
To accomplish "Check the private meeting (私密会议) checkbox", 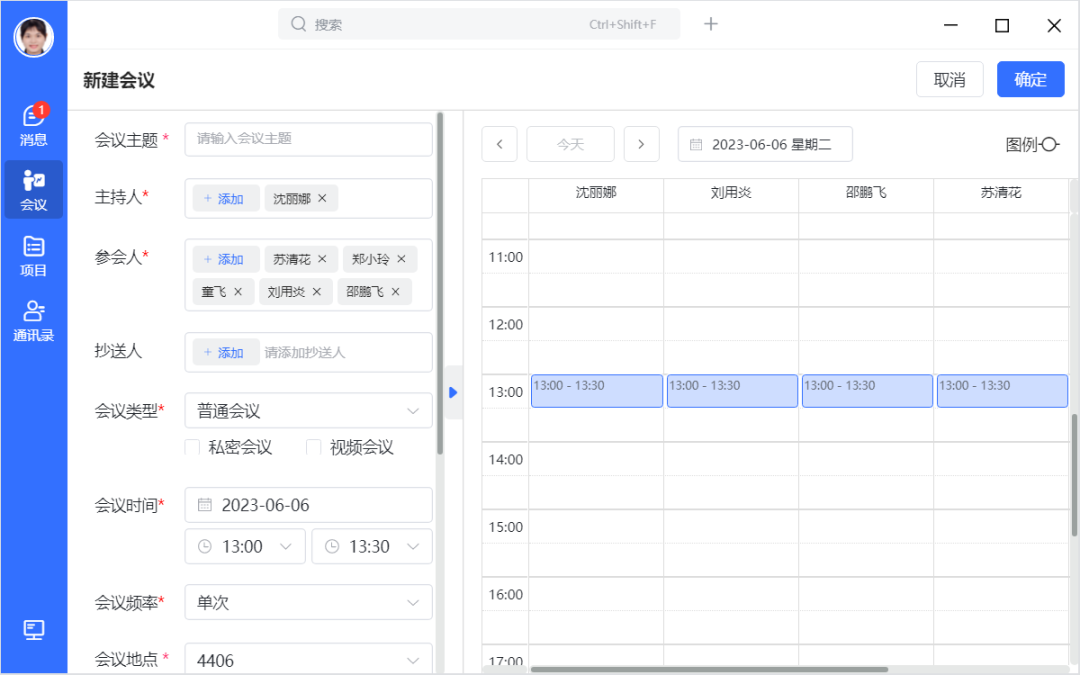I will click(x=192, y=448).
